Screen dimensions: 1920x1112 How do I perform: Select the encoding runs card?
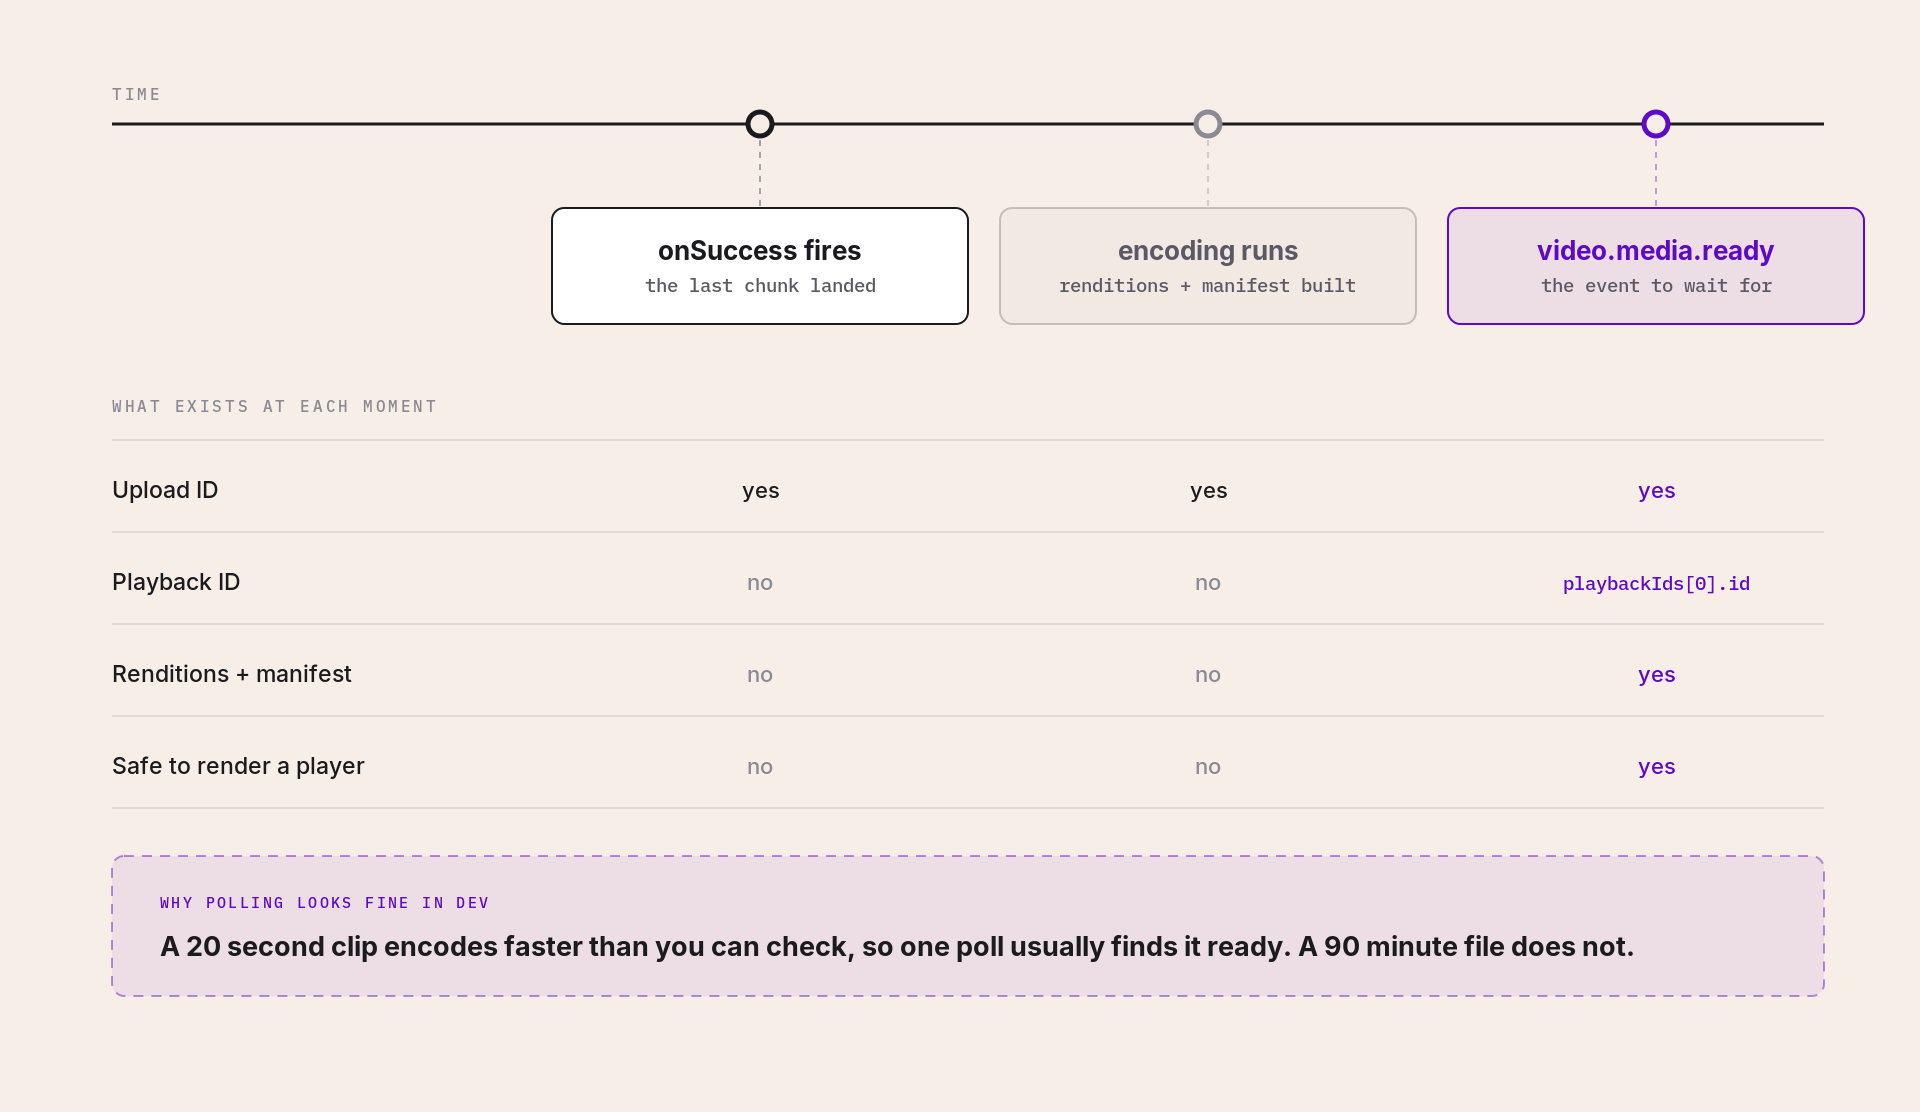pos(1208,266)
